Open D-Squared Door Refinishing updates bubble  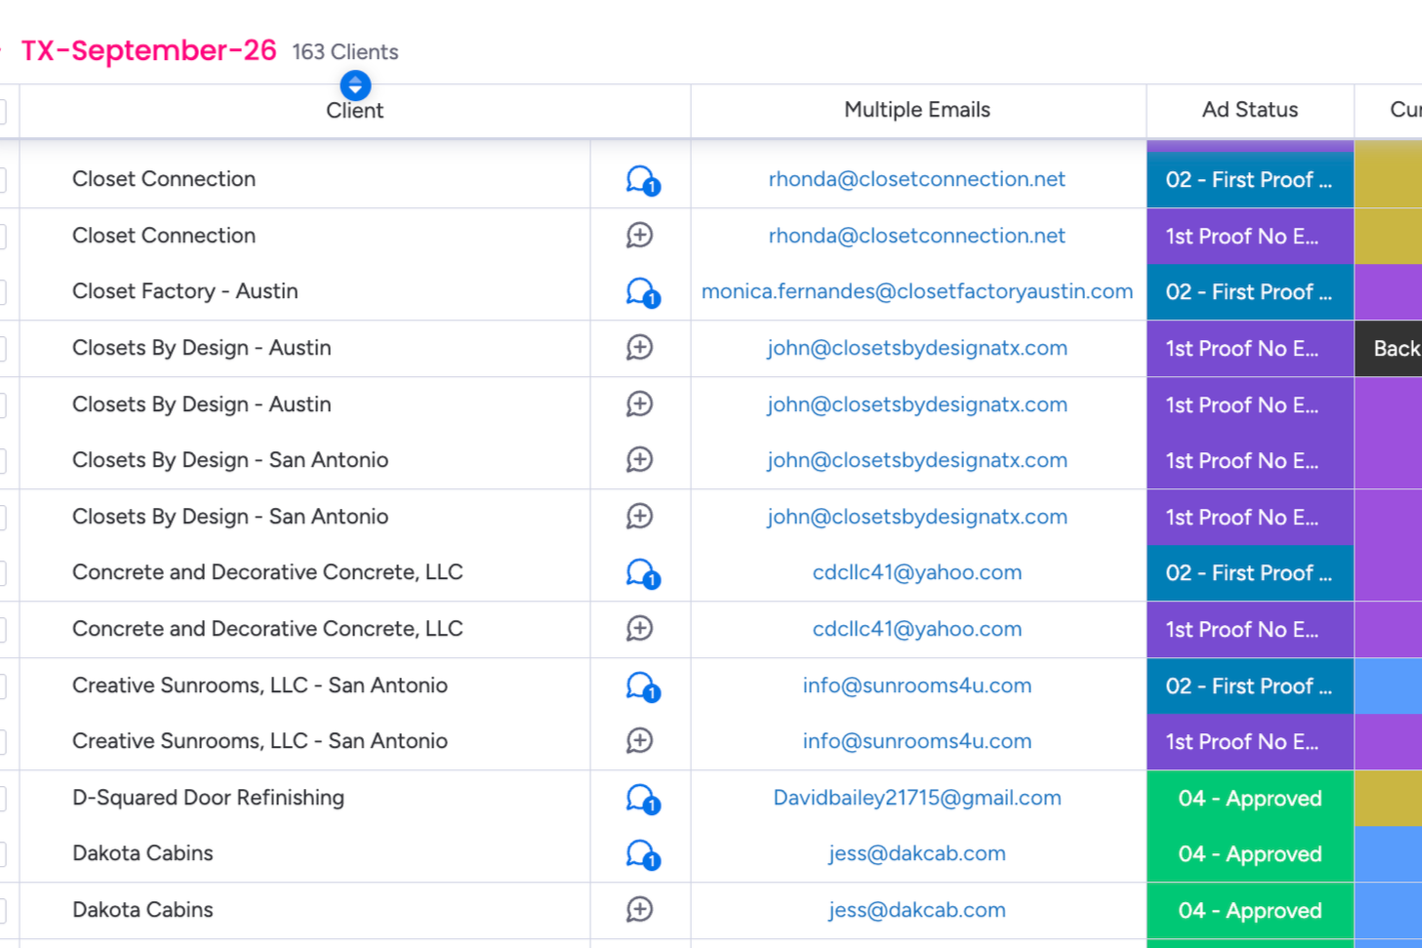pyautogui.click(x=641, y=798)
